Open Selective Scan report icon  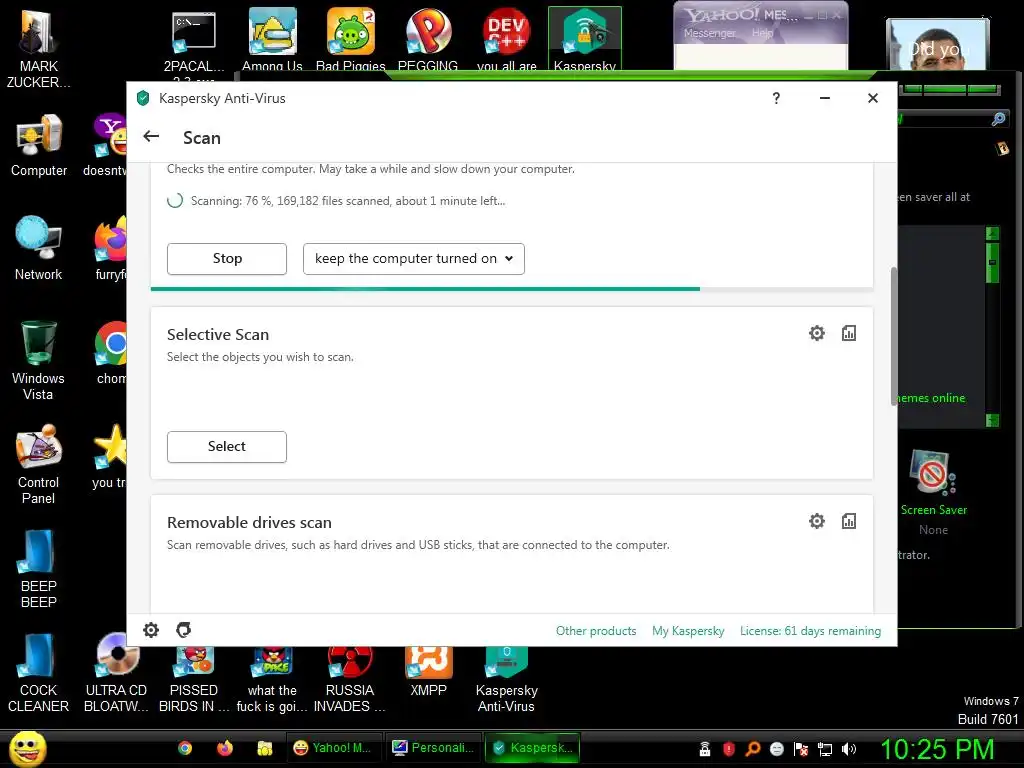[848, 333]
